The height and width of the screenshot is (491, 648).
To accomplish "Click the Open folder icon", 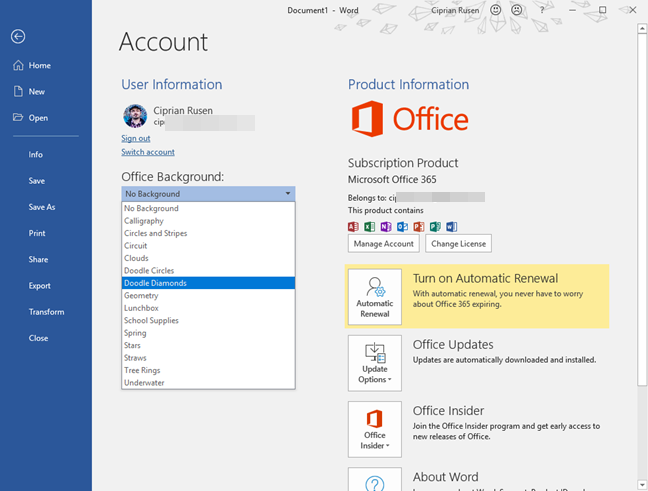I will click(18, 117).
